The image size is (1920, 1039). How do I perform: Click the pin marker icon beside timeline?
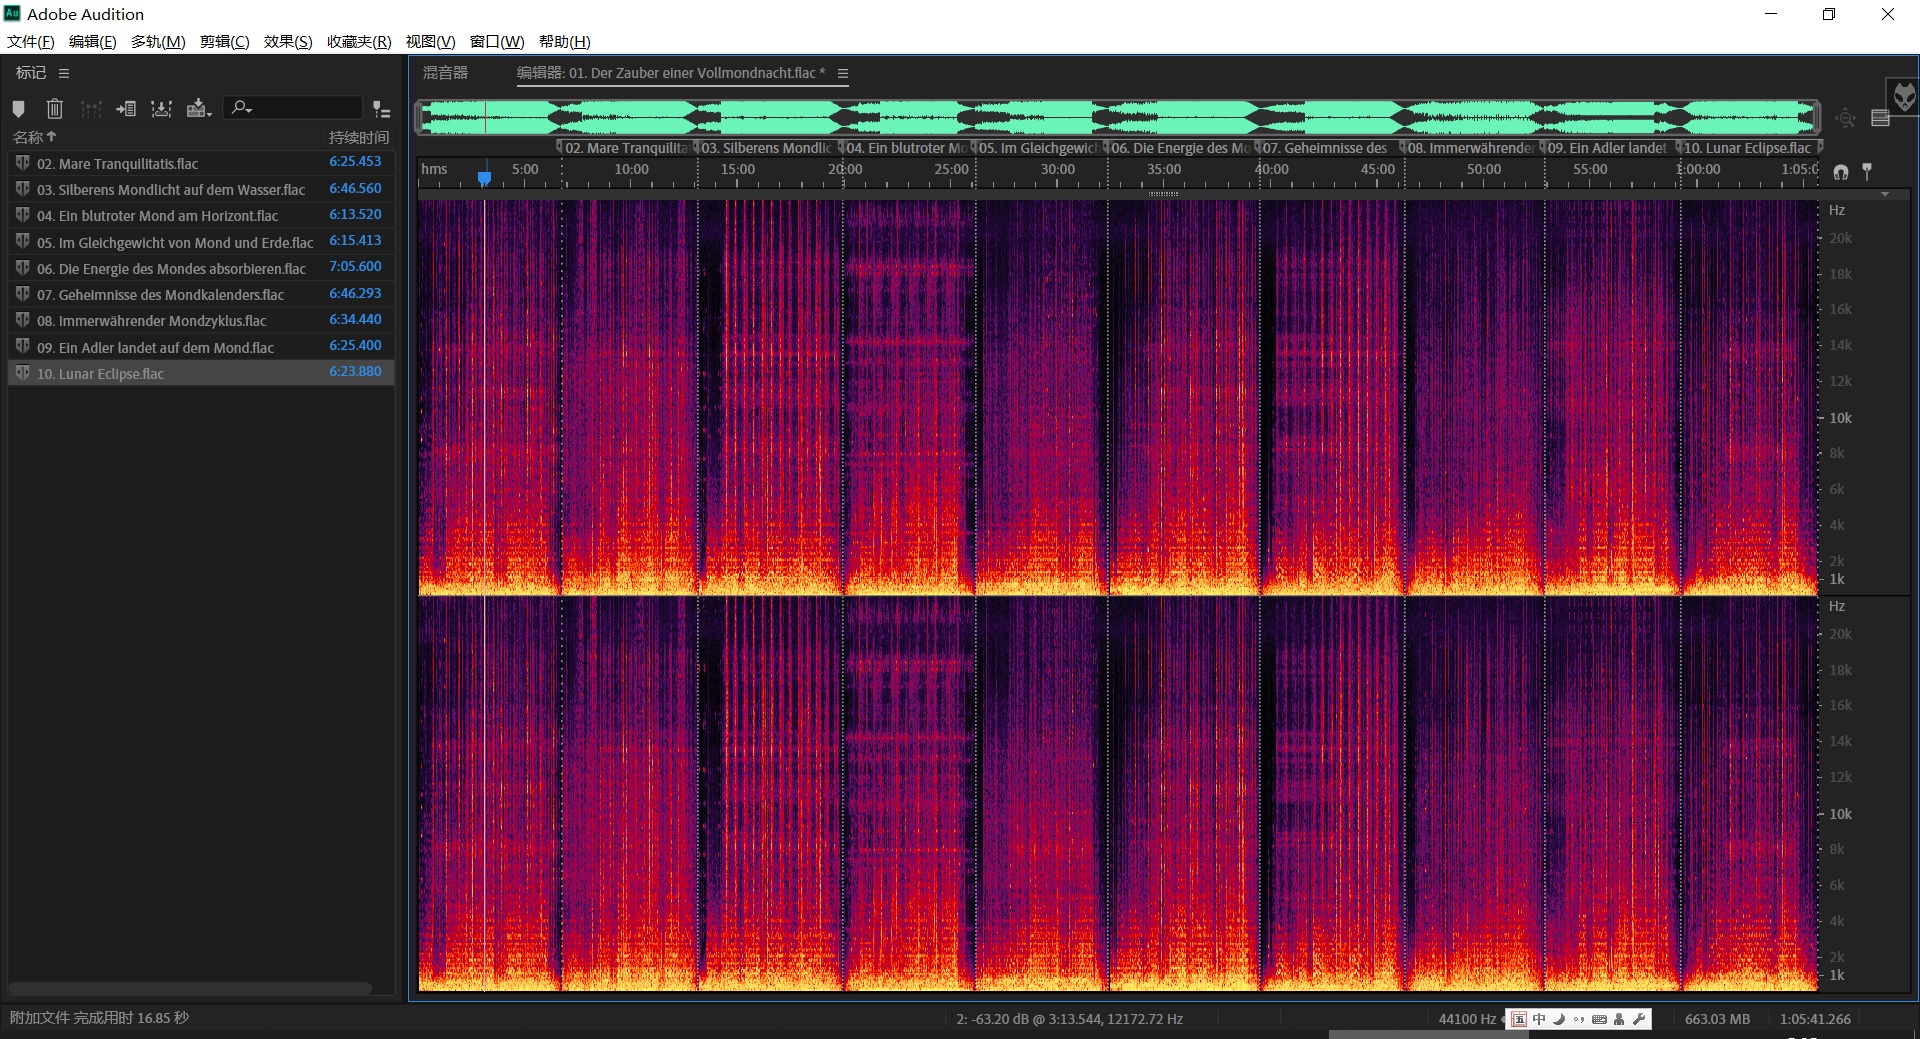tap(1866, 171)
